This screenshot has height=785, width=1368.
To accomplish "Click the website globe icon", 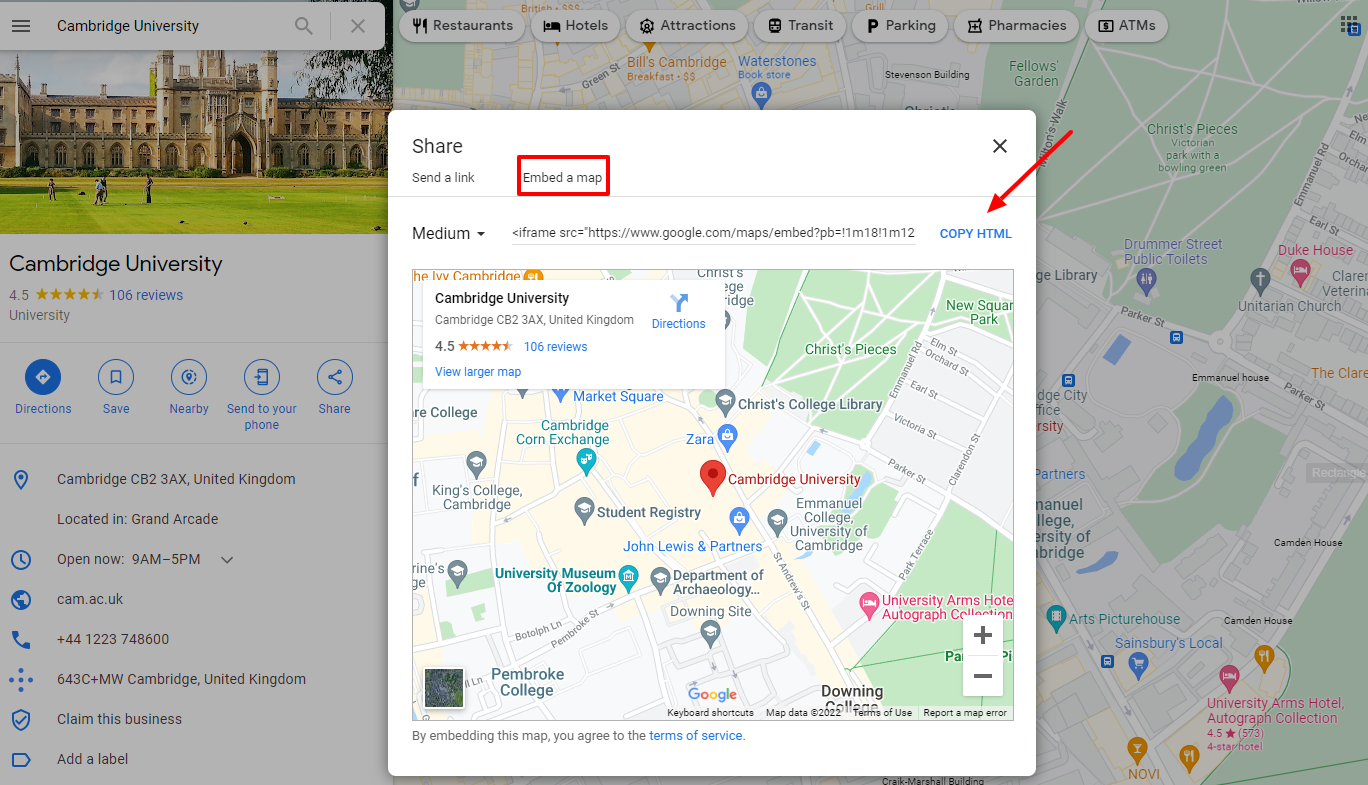I will (x=21, y=599).
